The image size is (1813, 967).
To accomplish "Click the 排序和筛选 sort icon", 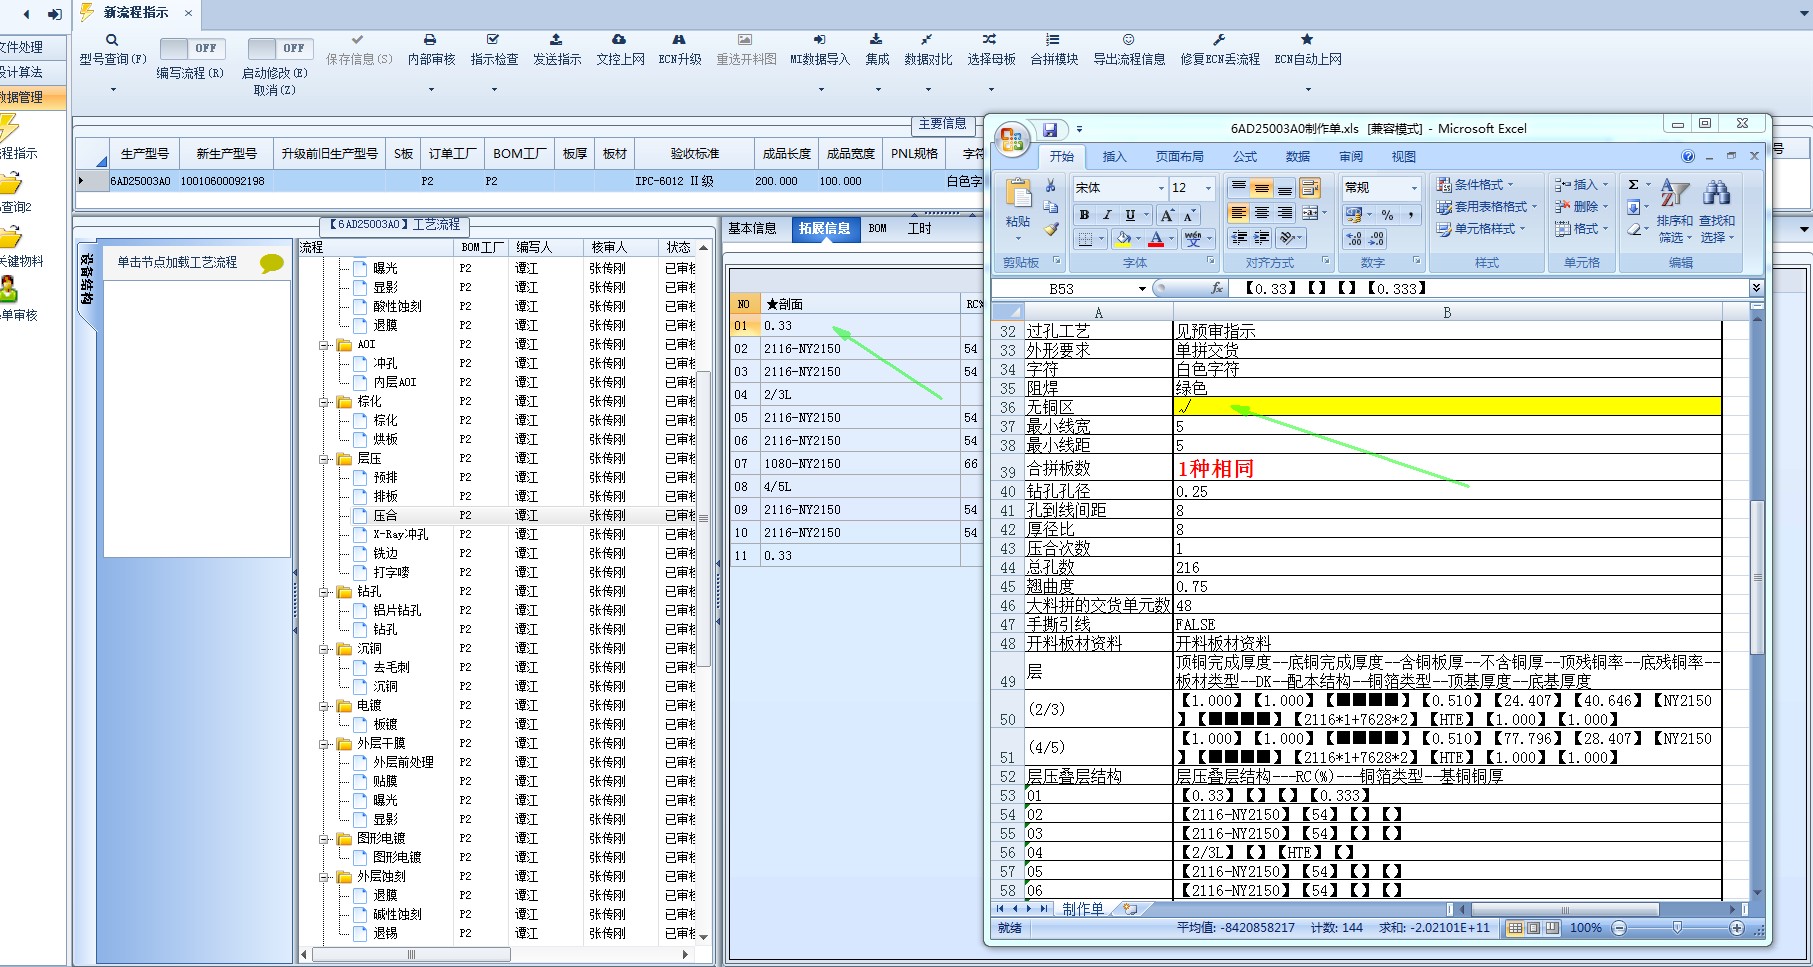I will [x=1674, y=193].
